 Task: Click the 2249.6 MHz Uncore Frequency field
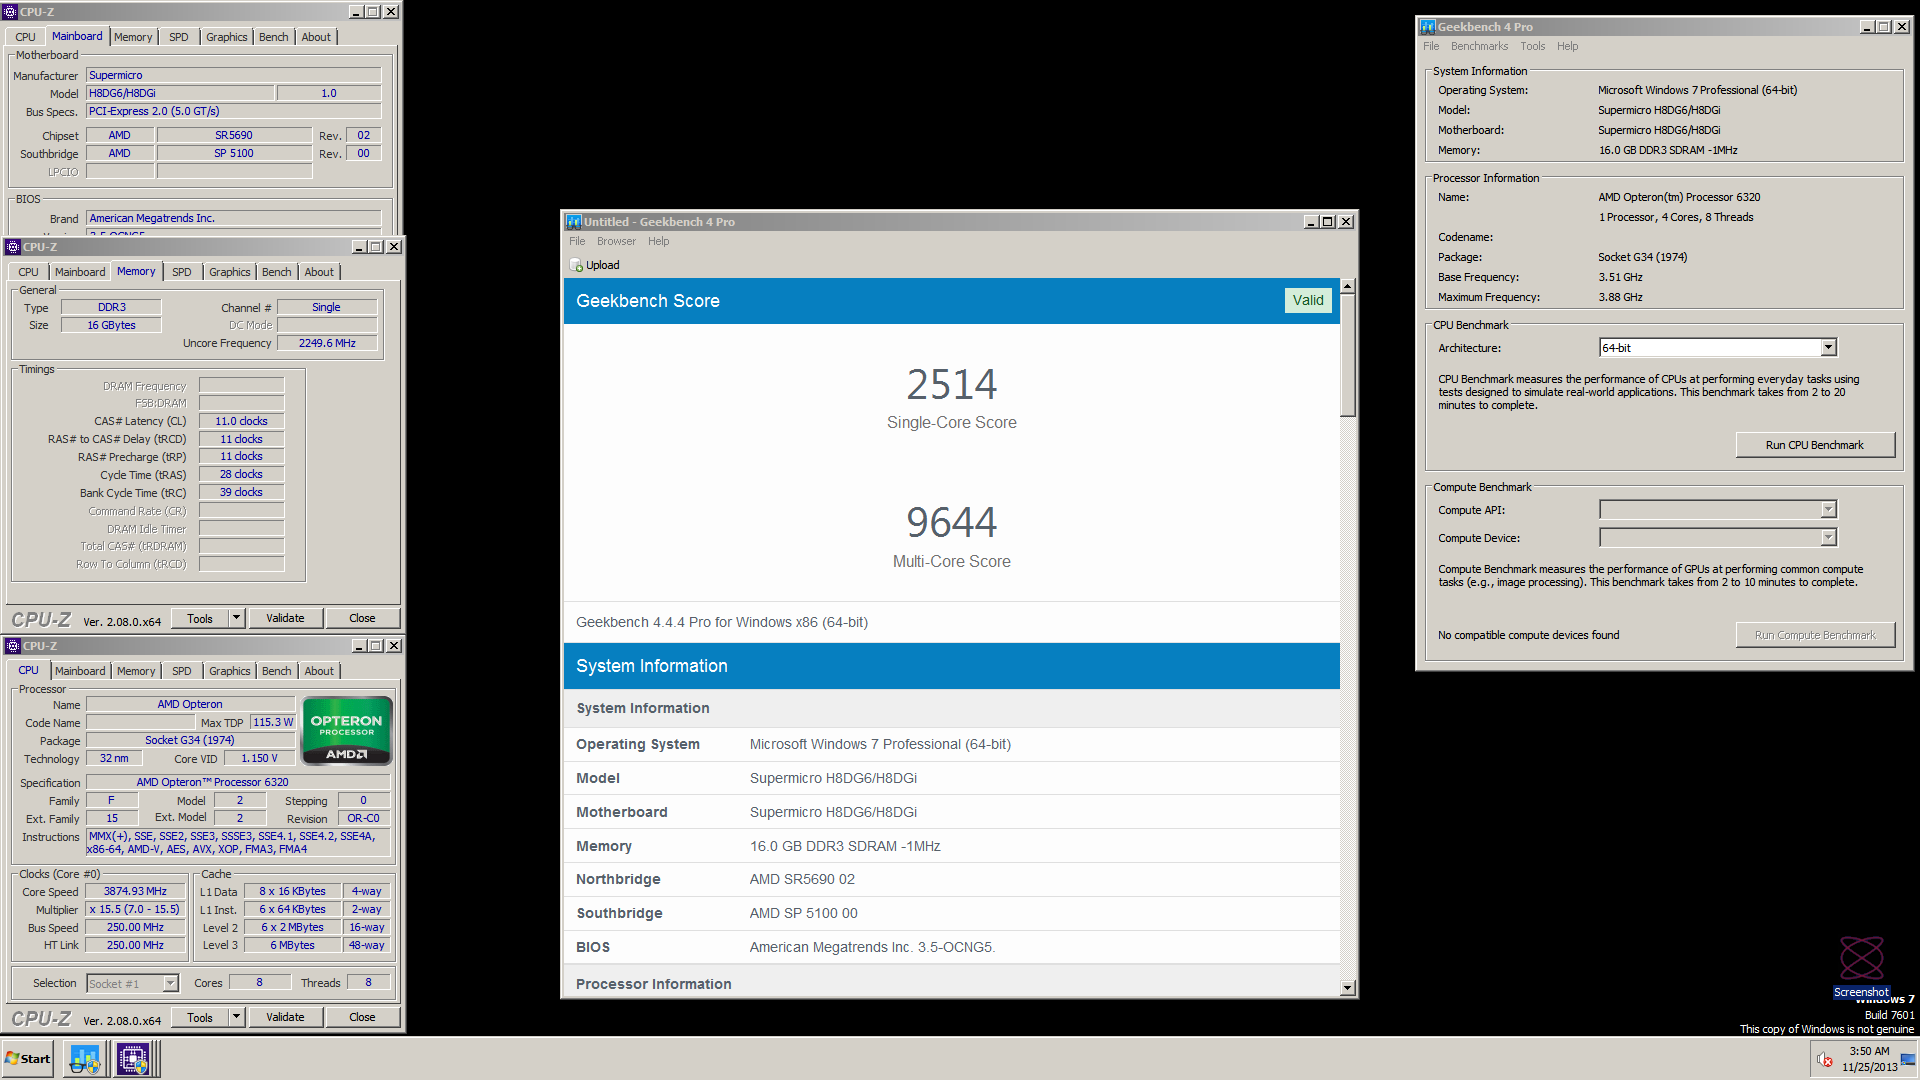(327, 343)
